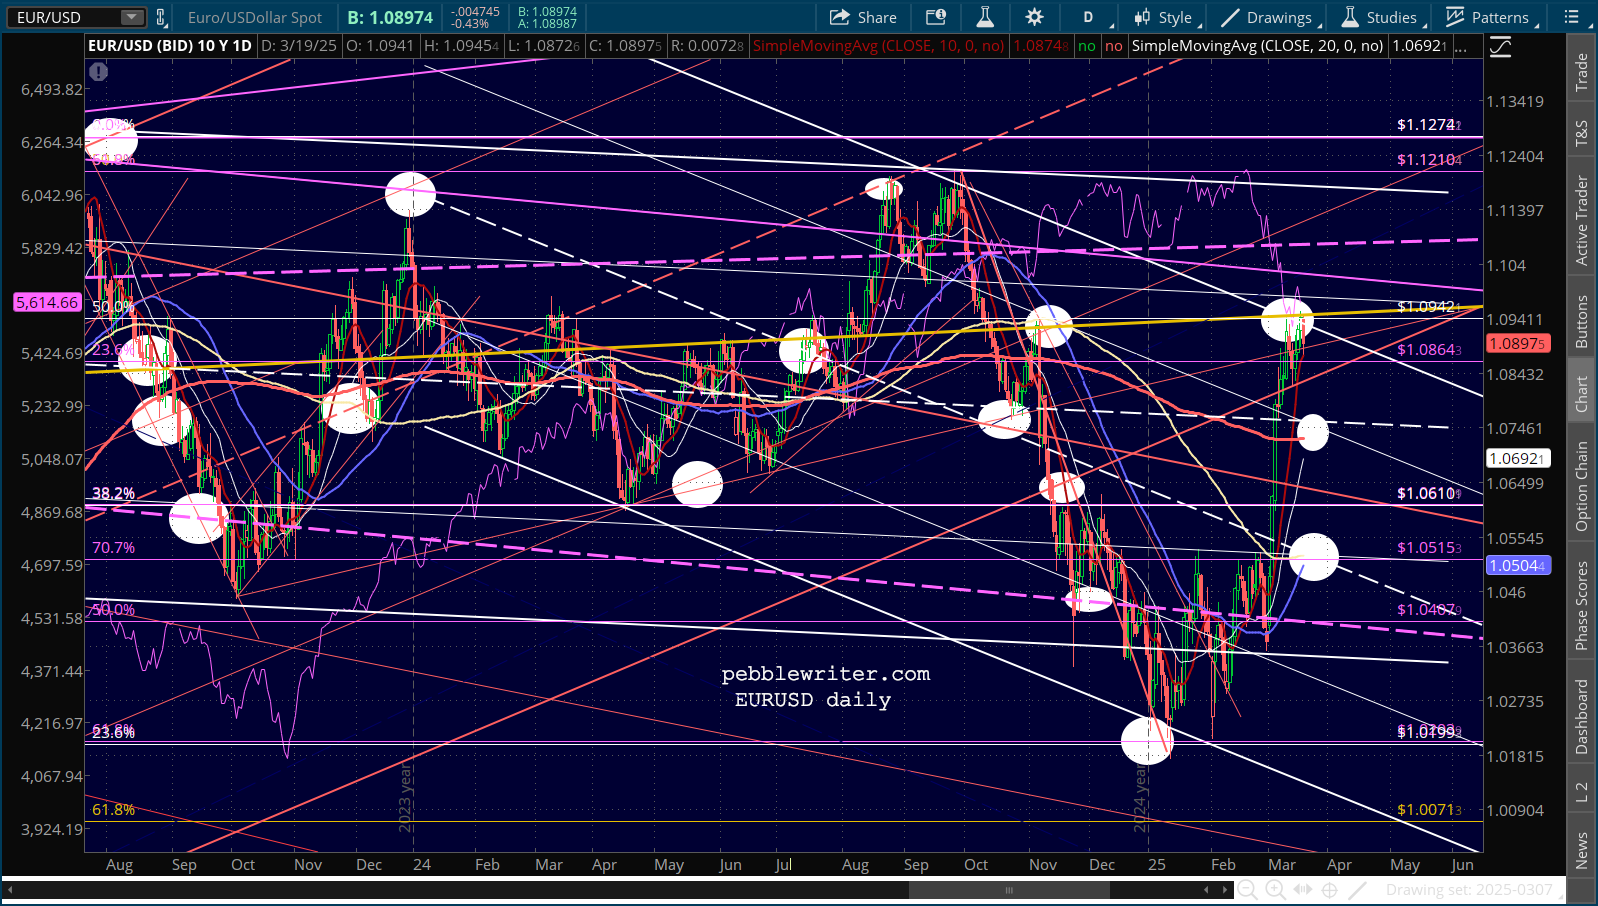Click the -0.43% change value
The height and width of the screenshot is (906, 1598).
(470, 24)
